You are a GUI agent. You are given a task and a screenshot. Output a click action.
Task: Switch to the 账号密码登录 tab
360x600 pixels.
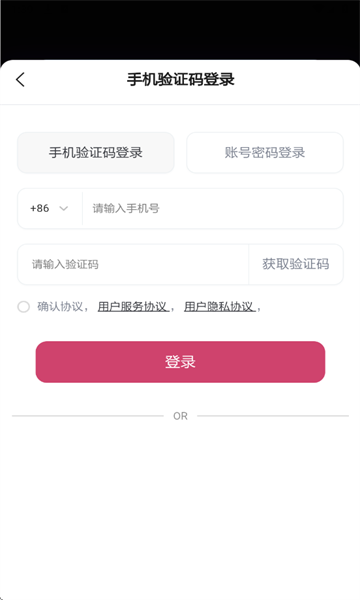point(265,153)
